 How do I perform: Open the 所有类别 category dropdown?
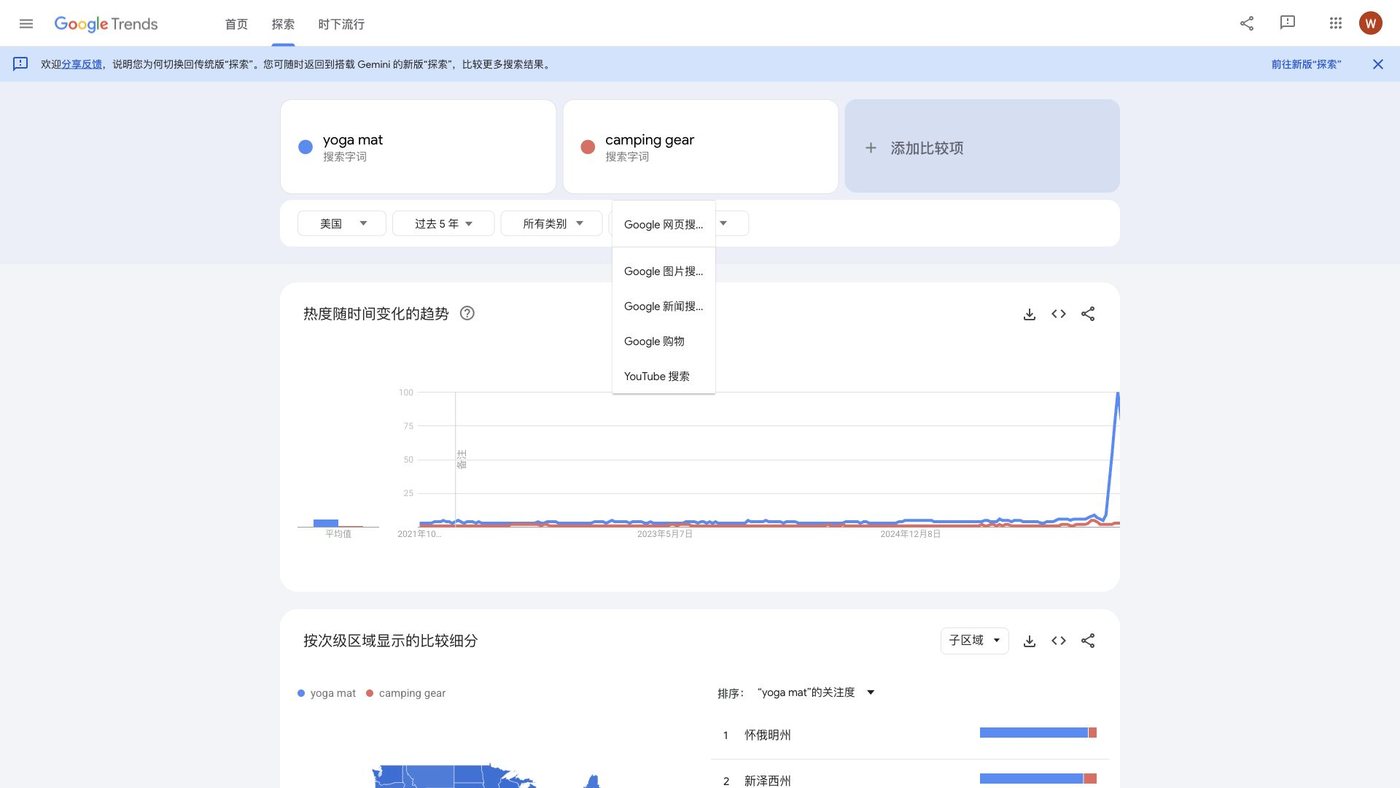tap(551, 224)
